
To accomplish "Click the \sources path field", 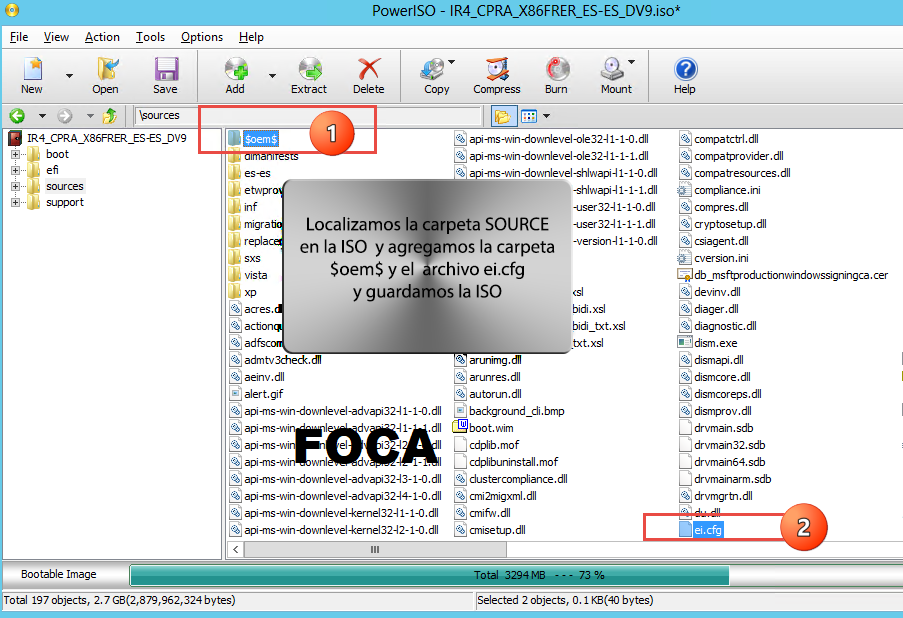I will click(x=308, y=116).
